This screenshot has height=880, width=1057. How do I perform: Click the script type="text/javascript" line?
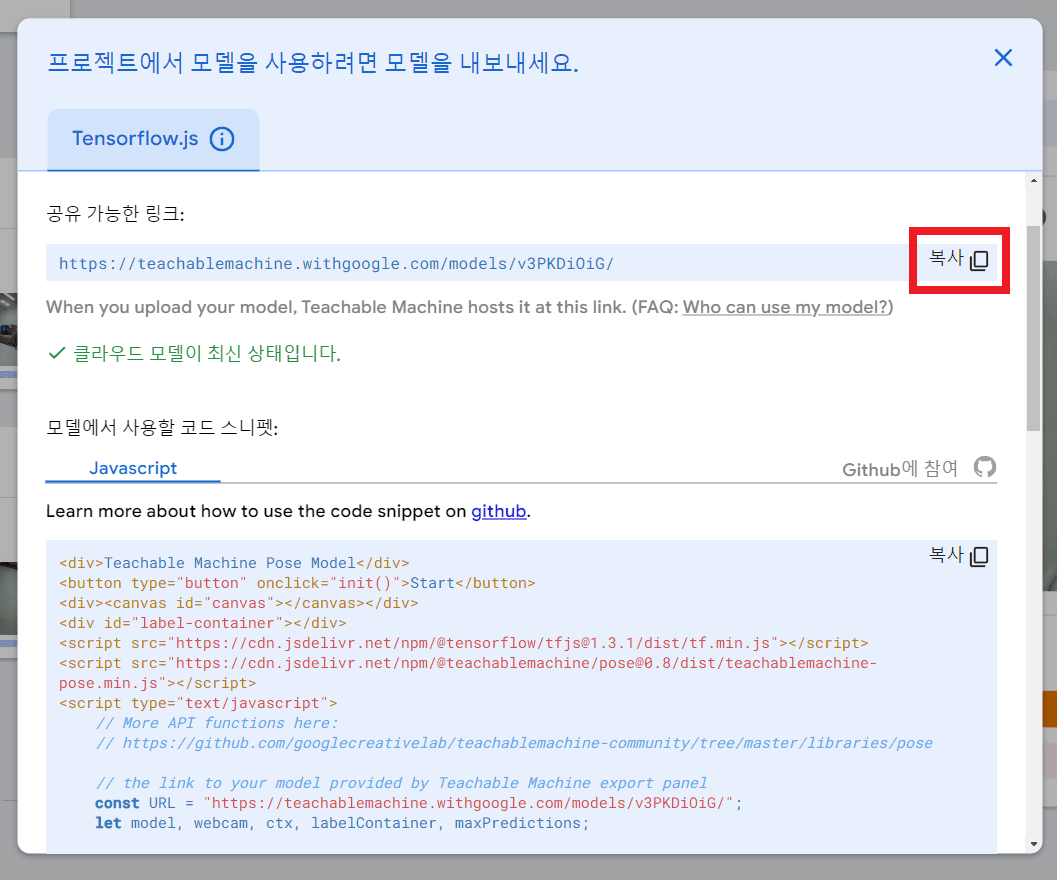tap(198, 703)
